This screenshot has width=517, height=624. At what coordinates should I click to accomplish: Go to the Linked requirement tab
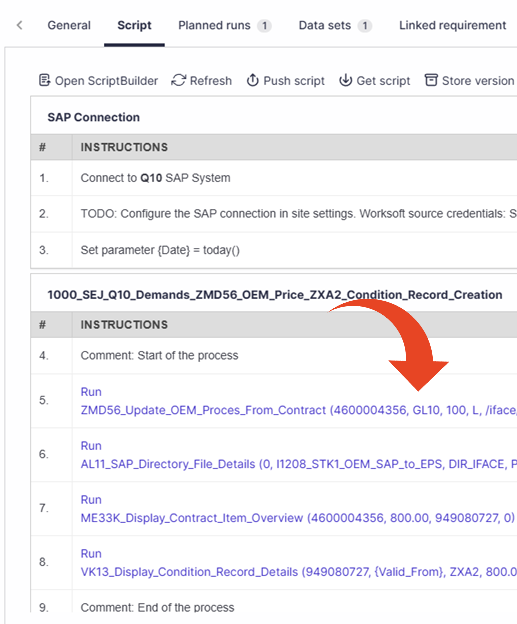click(x=453, y=25)
